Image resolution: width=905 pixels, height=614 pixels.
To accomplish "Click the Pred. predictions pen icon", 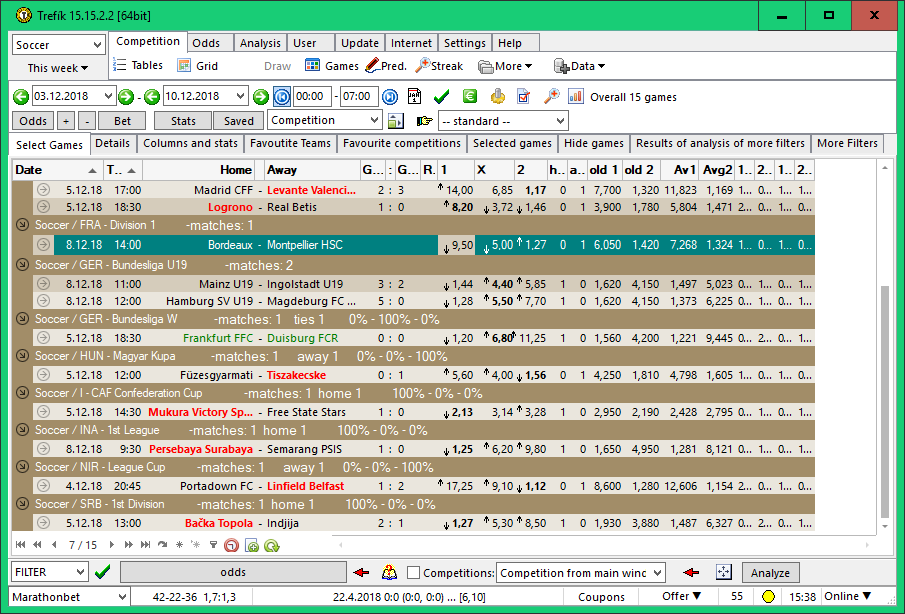I will pyautogui.click(x=372, y=66).
